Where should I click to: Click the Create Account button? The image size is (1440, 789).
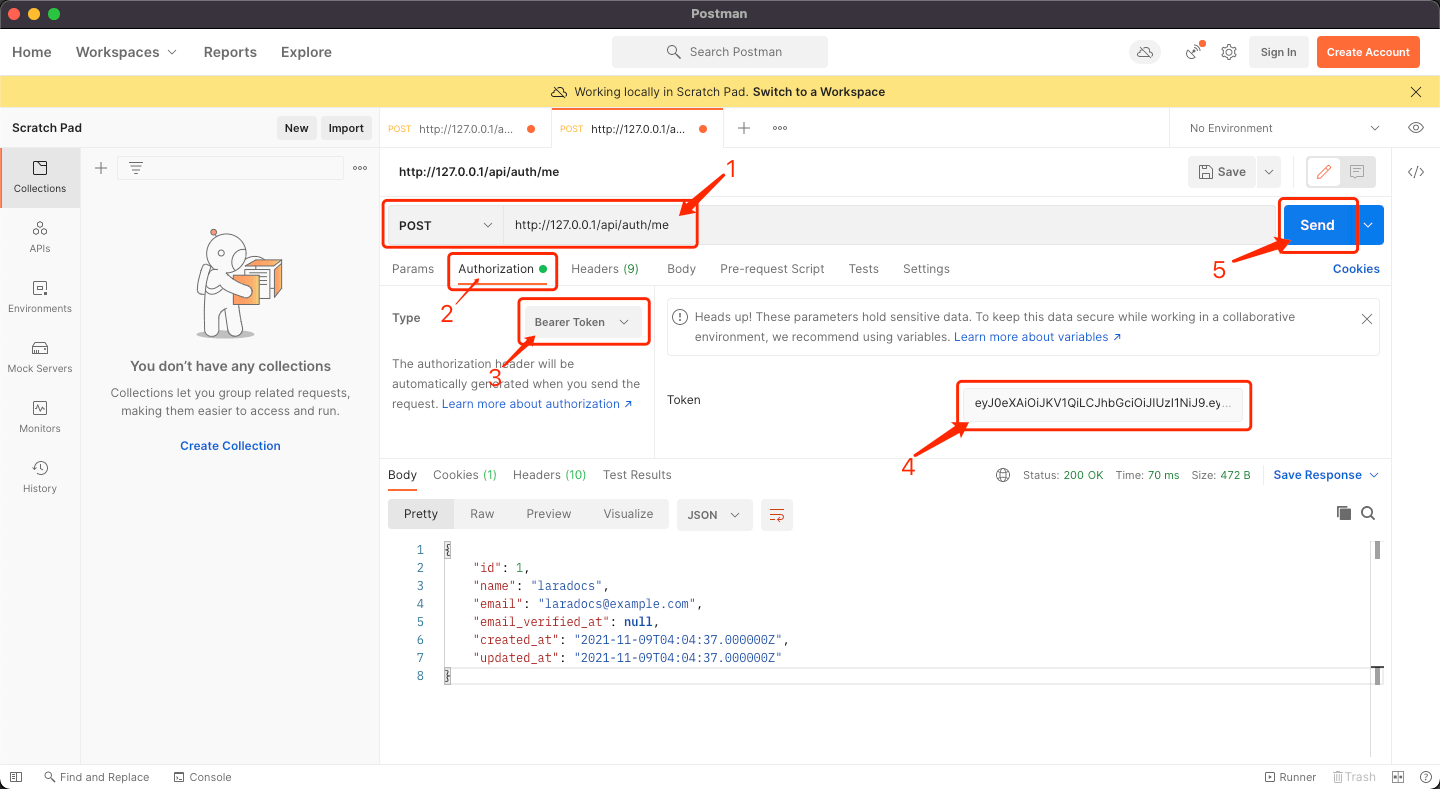click(1368, 52)
